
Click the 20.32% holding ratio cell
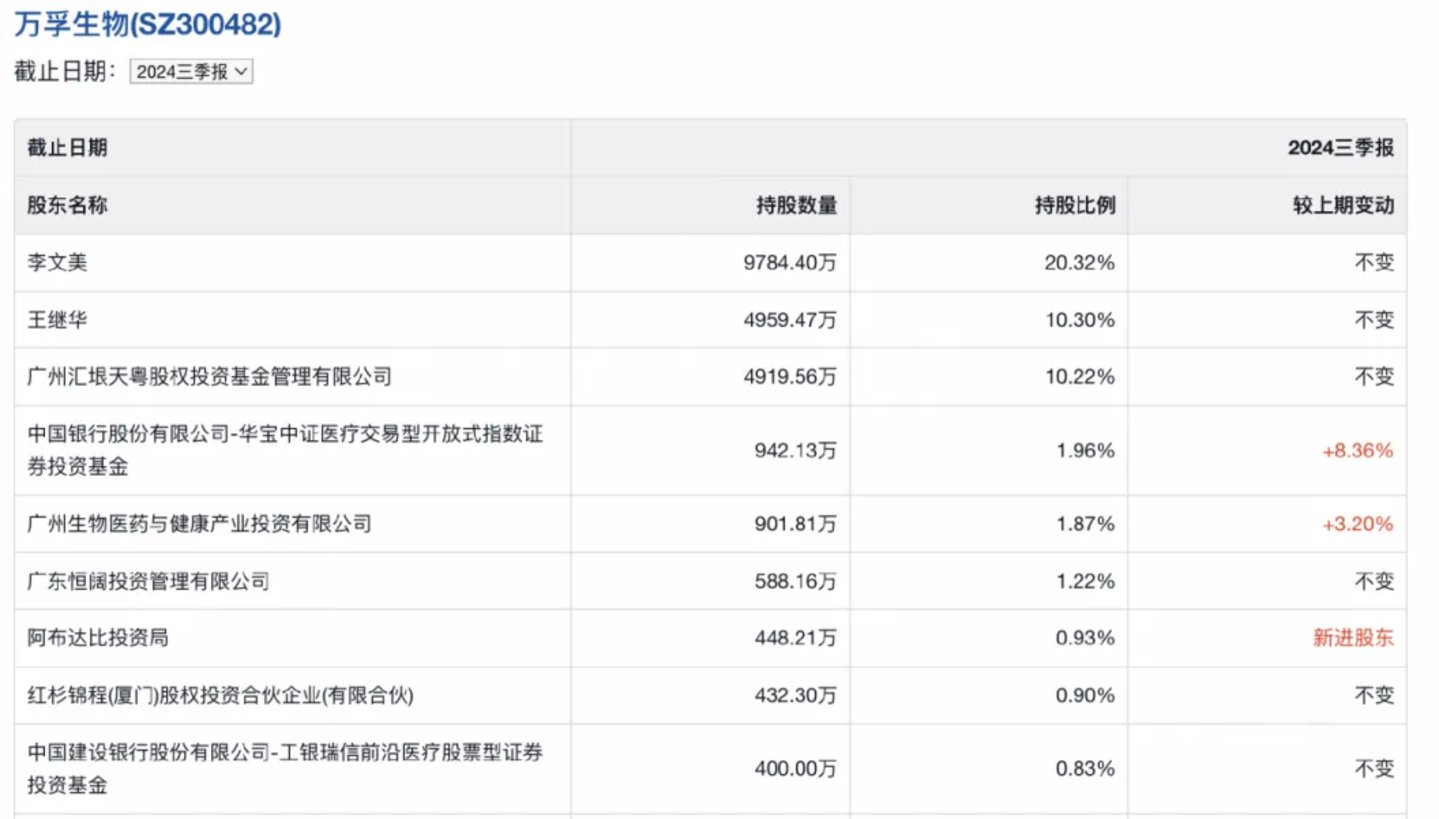click(1085, 263)
